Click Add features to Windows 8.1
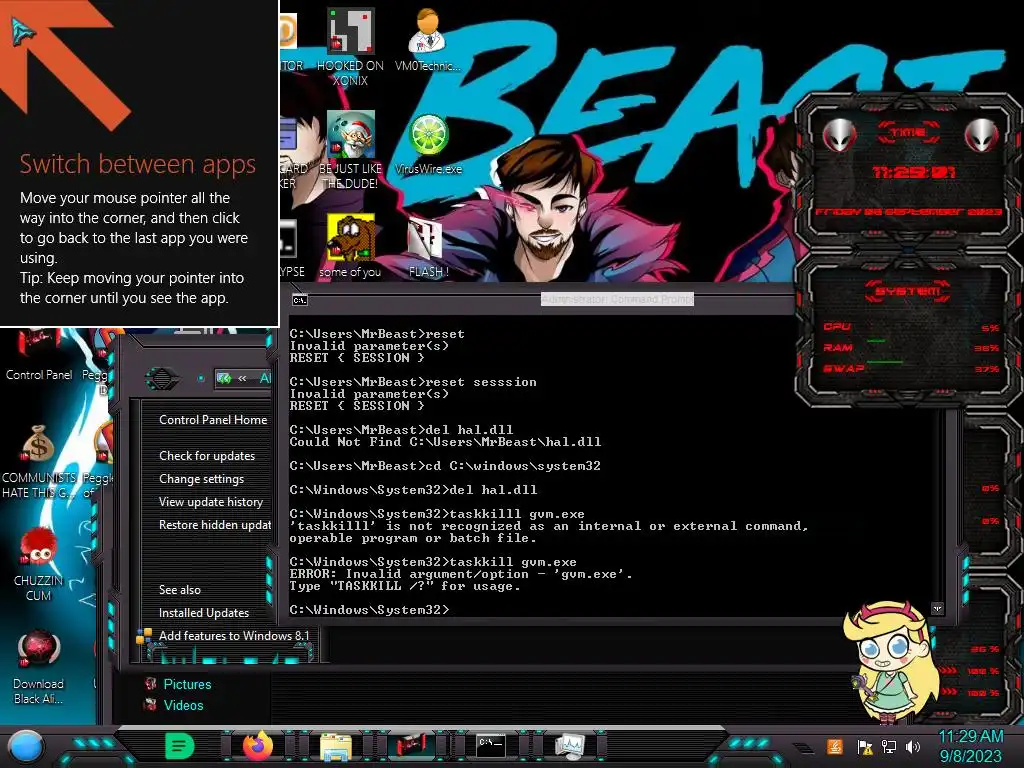The image size is (1024, 768). pyautogui.click(x=234, y=635)
